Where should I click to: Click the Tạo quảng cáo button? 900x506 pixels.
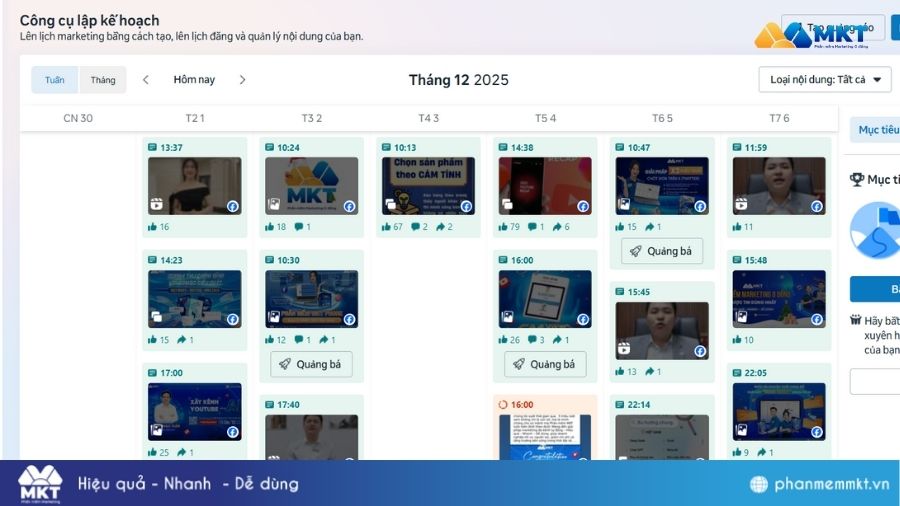(833, 27)
